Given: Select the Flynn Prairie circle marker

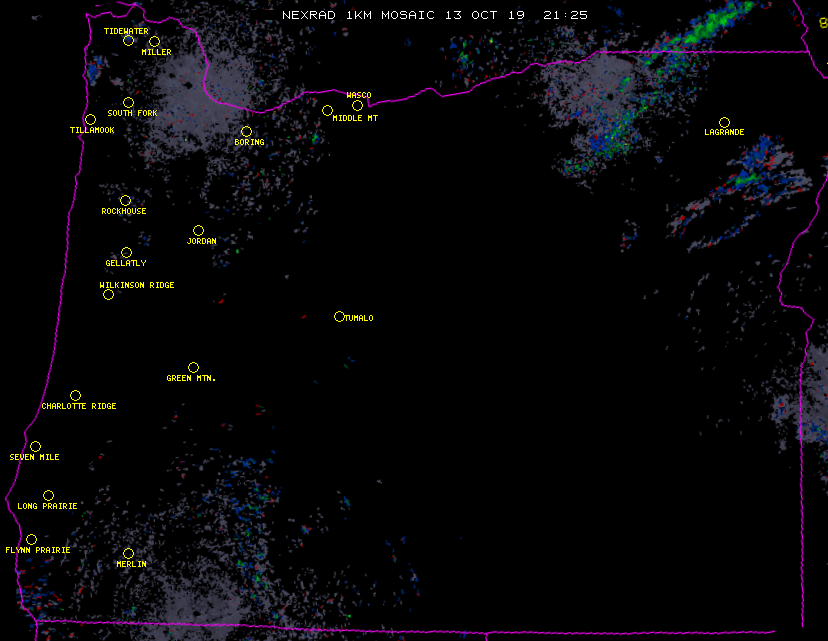Looking at the screenshot, I should click(31, 539).
